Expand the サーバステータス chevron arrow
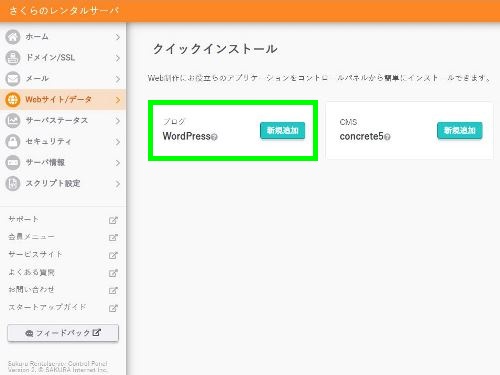This screenshot has width=500, height=375. click(x=117, y=121)
